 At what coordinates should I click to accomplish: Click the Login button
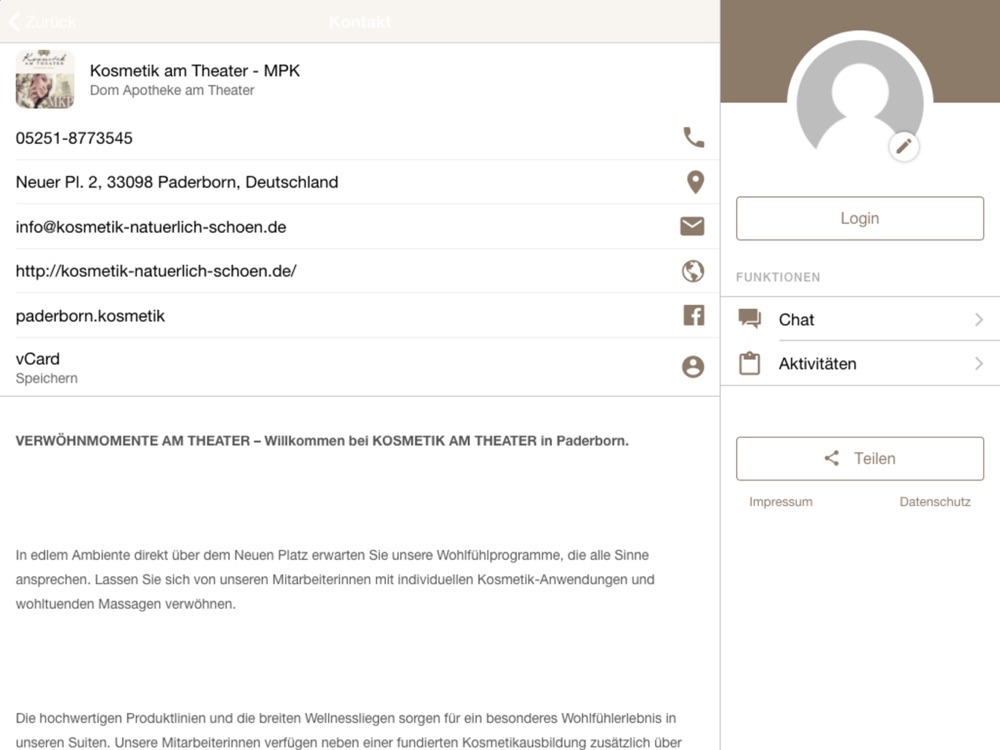coord(860,218)
